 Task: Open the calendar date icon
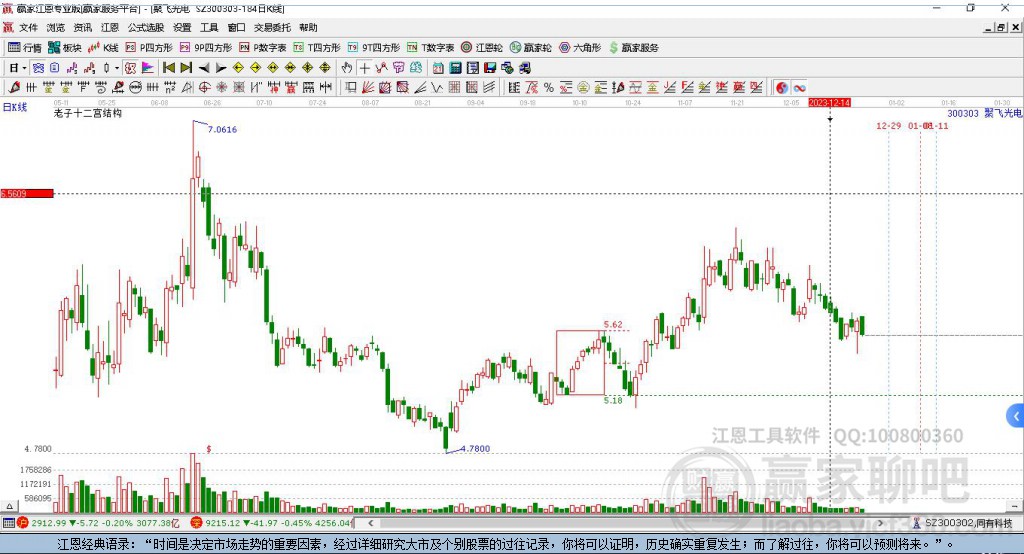click(x=438, y=68)
